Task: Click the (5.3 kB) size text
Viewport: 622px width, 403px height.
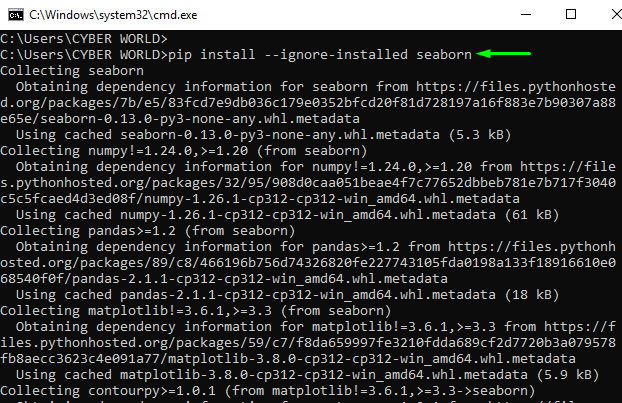Action: coord(480,135)
